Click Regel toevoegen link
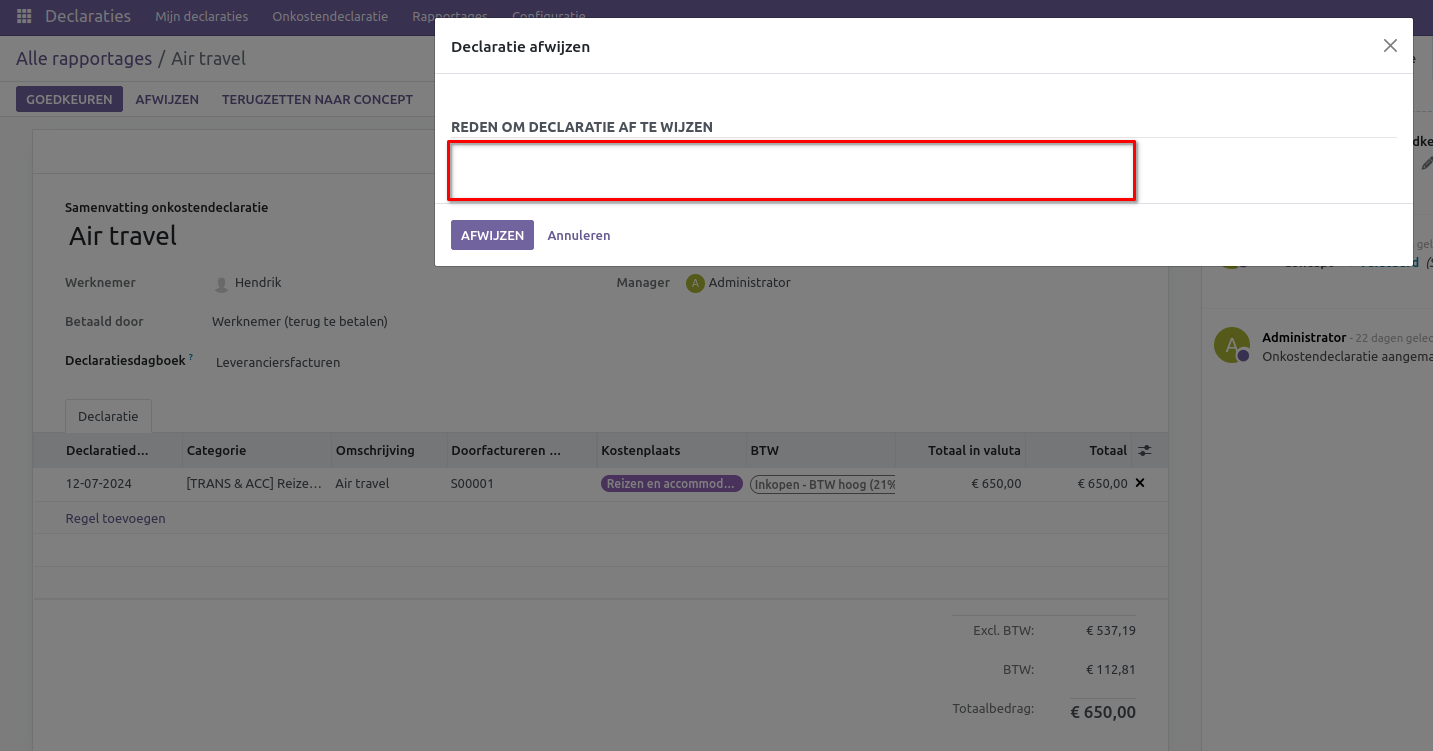Screen dimensions: 1433x751 115,519
